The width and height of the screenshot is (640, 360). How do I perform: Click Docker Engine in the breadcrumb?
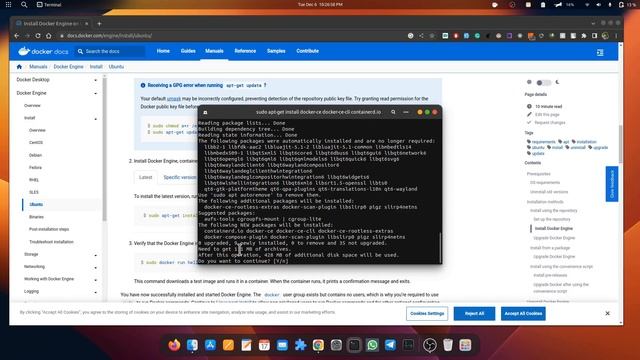pyautogui.click(x=68, y=67)
